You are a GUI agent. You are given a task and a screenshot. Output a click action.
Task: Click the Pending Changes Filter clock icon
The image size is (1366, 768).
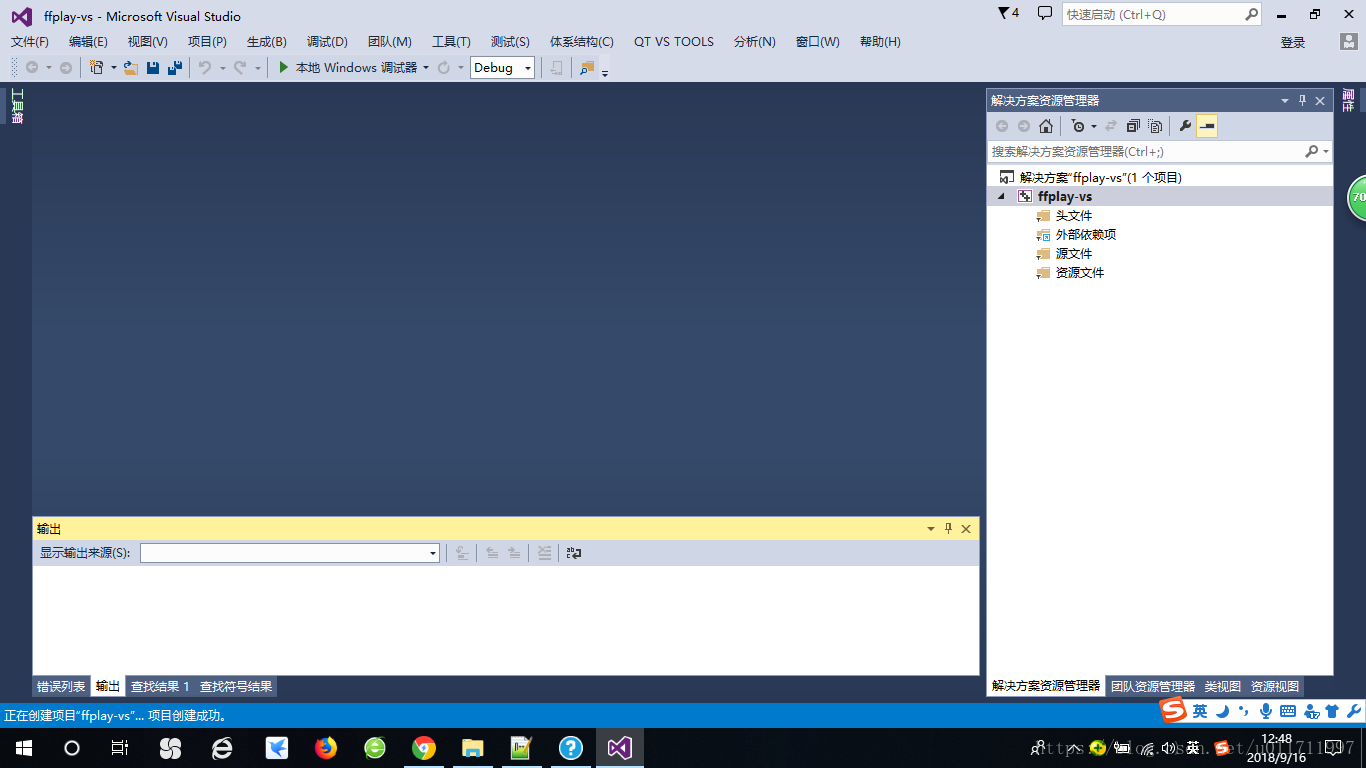click(x=1077, y=126)
